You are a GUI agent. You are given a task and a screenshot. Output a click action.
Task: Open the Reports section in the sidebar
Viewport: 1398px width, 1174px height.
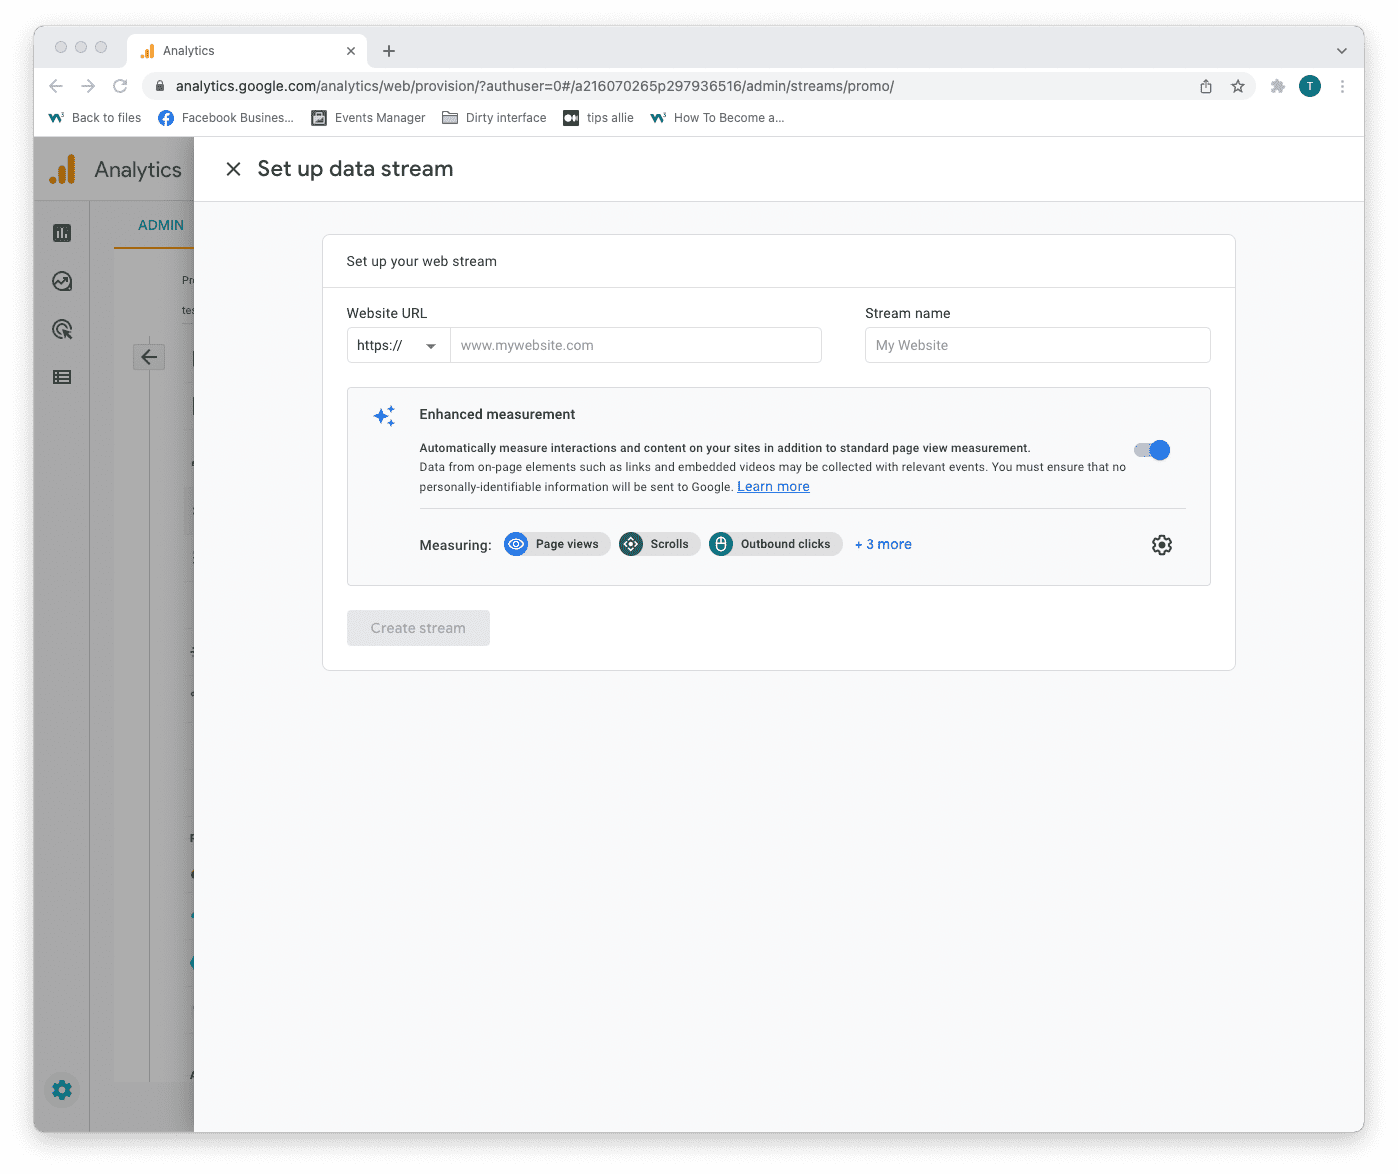(62, 232)
